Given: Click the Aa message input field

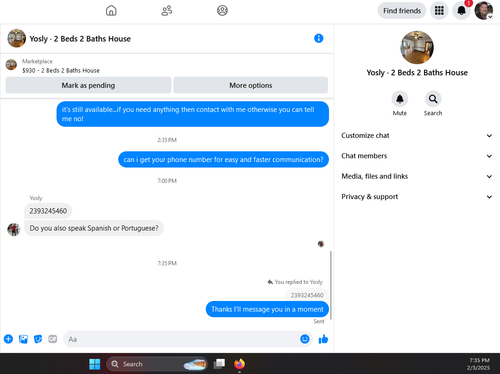Looking at the screenshot, I should 182,339.
